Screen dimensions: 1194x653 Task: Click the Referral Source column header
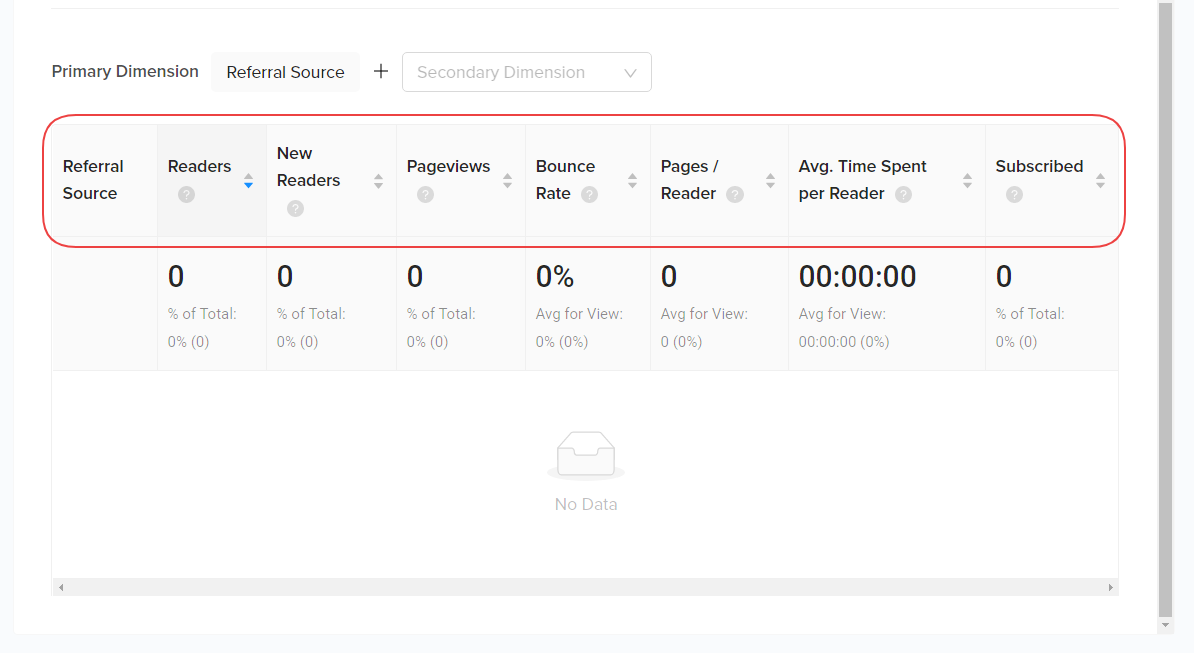point(93,180)
